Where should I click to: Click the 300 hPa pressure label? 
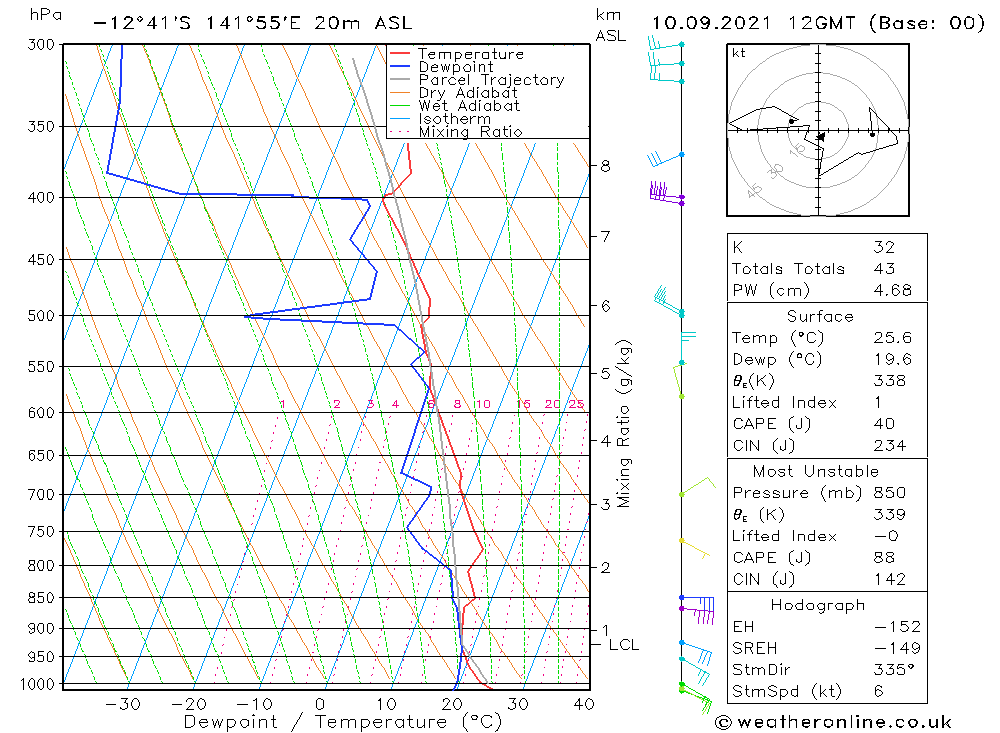[41, 45]
